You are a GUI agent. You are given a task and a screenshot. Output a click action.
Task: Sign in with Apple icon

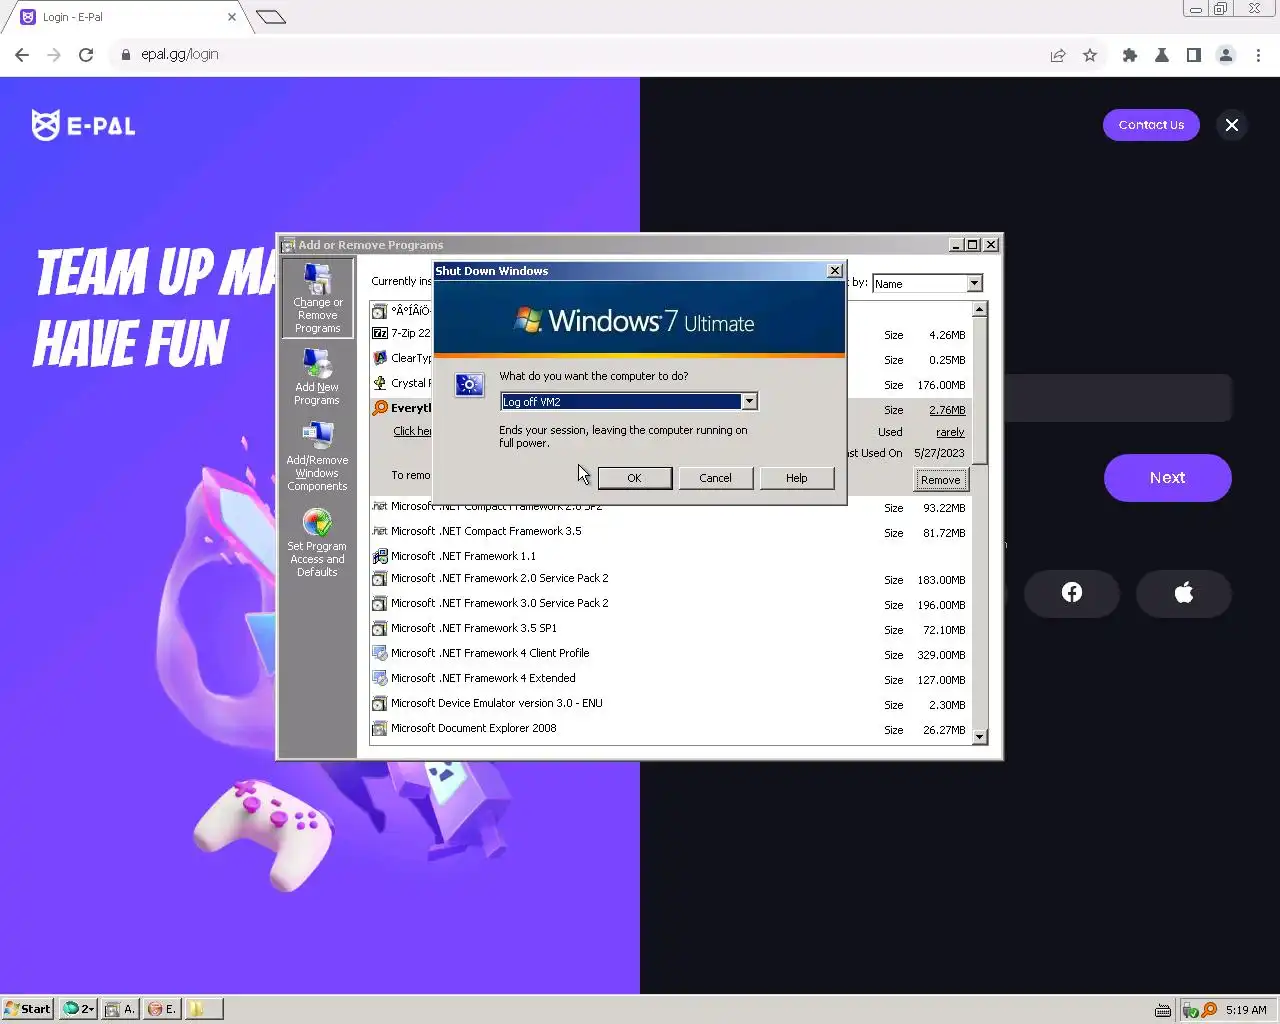click(x=1184, y=593)
